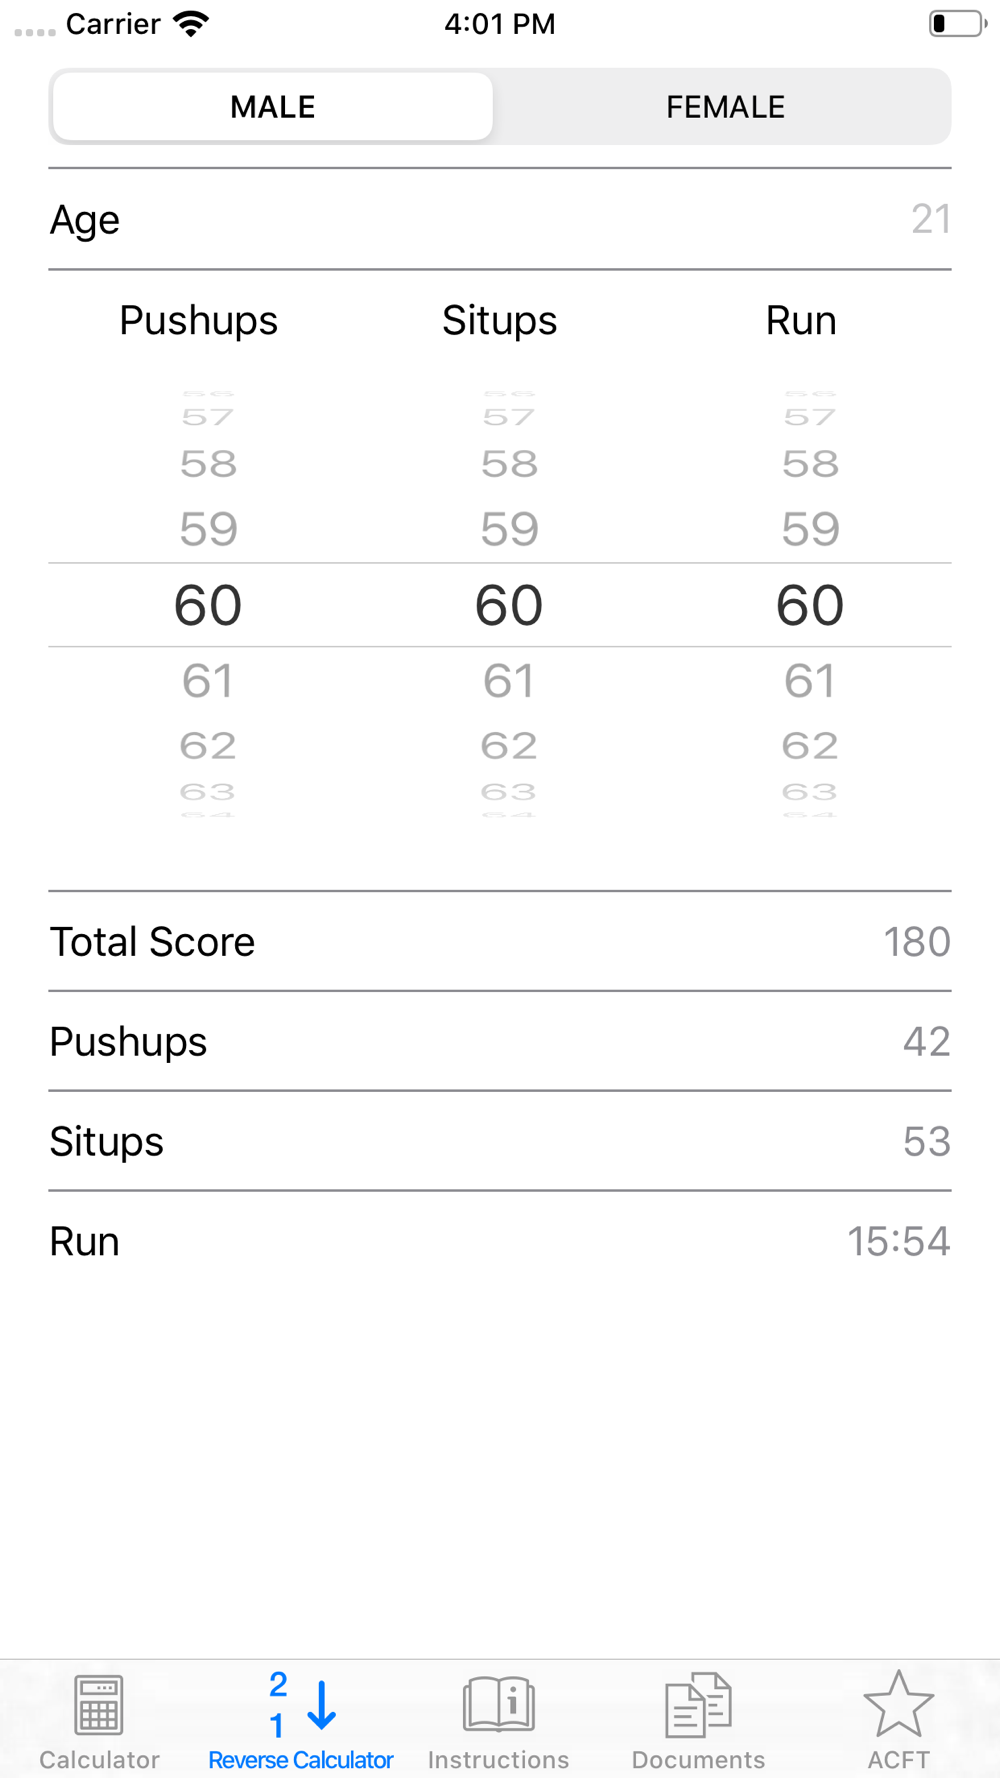
Task: Pick 61 in the Run wheel
Action: pyautogui.click(x=810, y=682)
